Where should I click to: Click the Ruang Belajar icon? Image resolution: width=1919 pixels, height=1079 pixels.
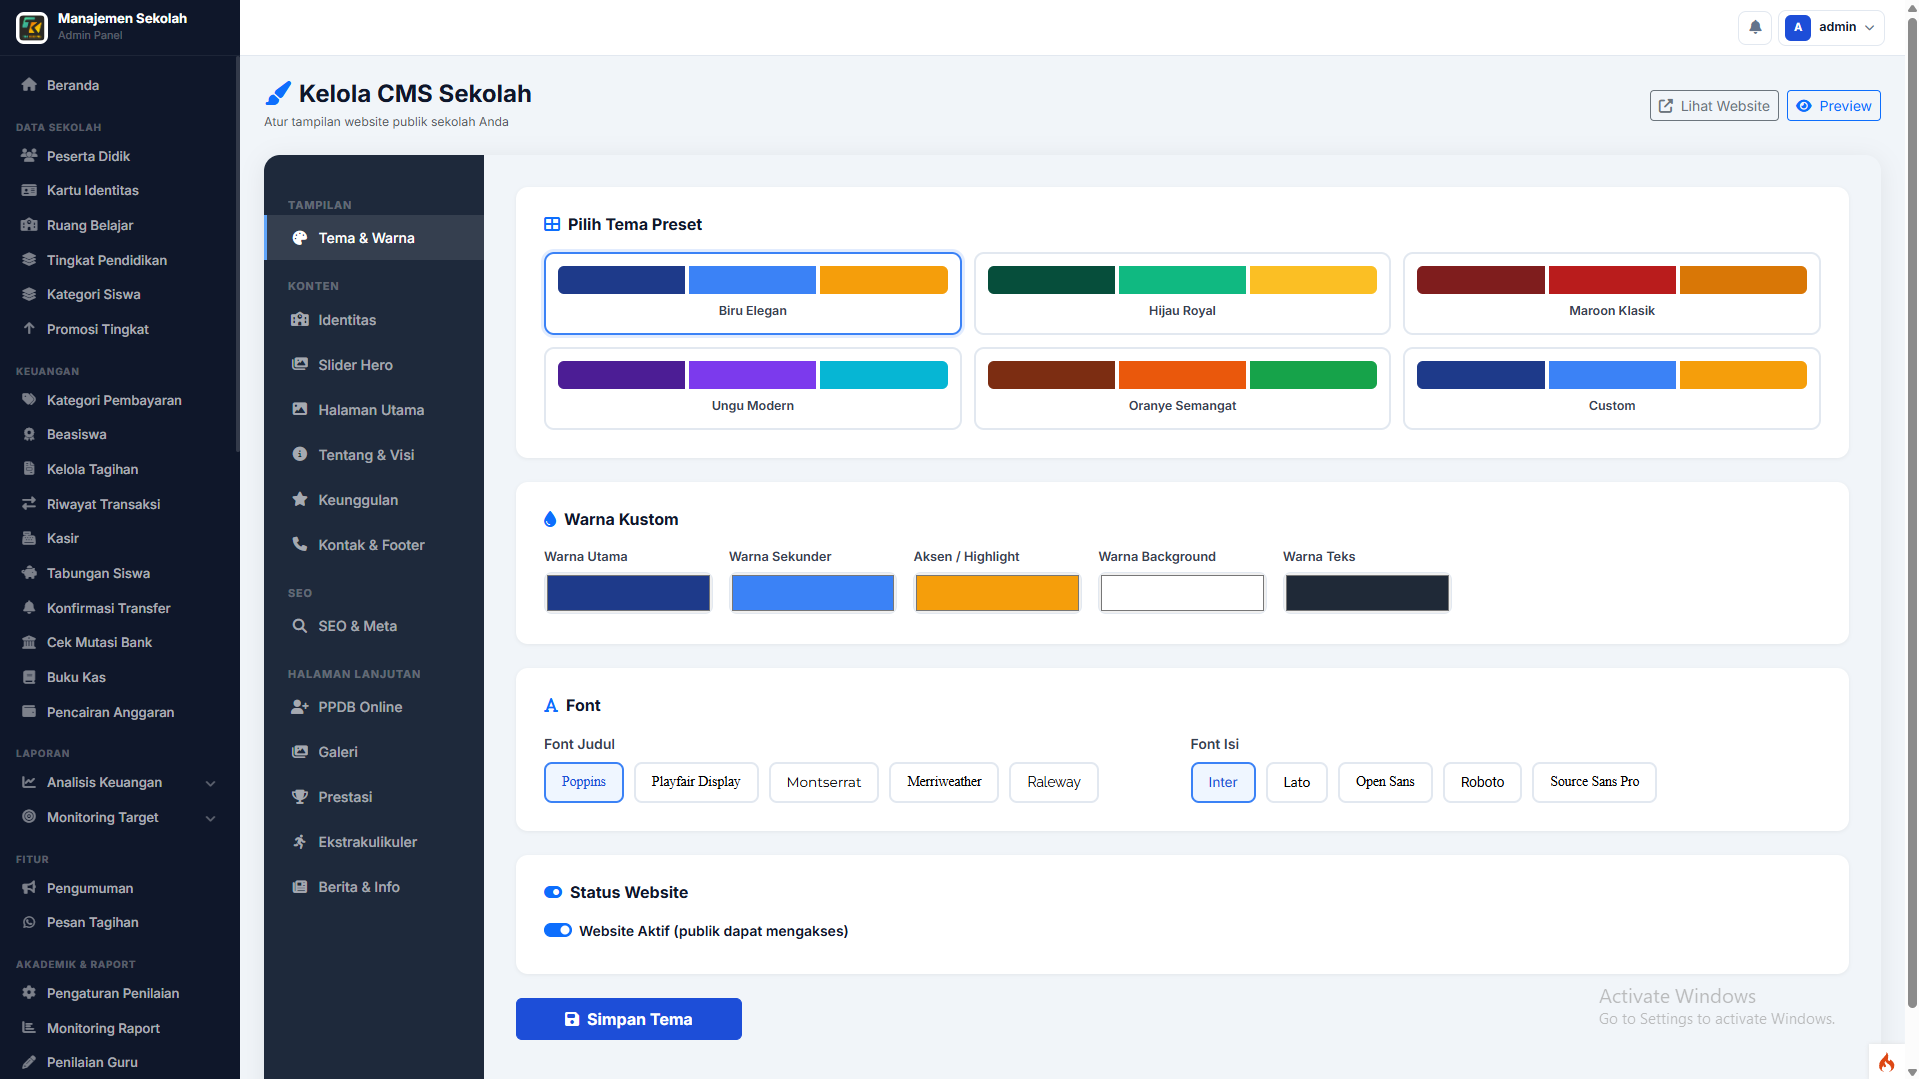pos(29,225)
